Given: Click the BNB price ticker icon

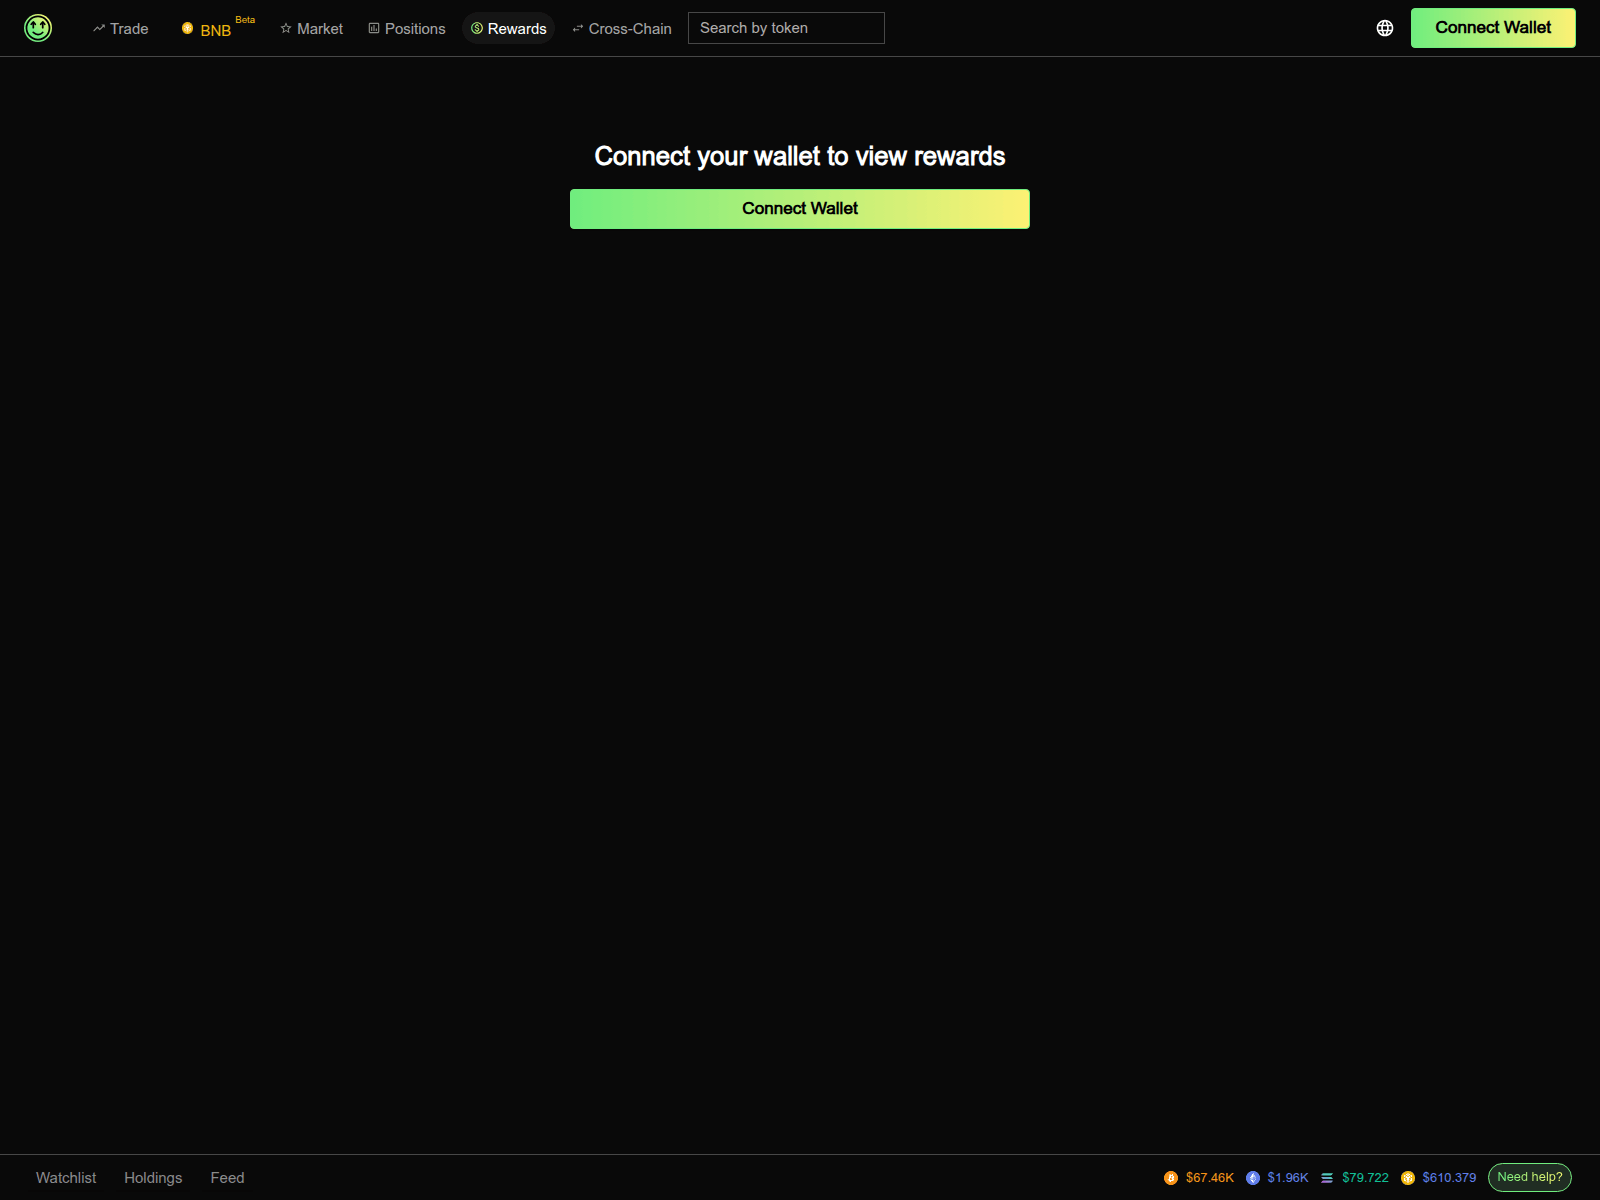Looking at the screenshot, I should pyautogui.click(x=1408, y=1178).
